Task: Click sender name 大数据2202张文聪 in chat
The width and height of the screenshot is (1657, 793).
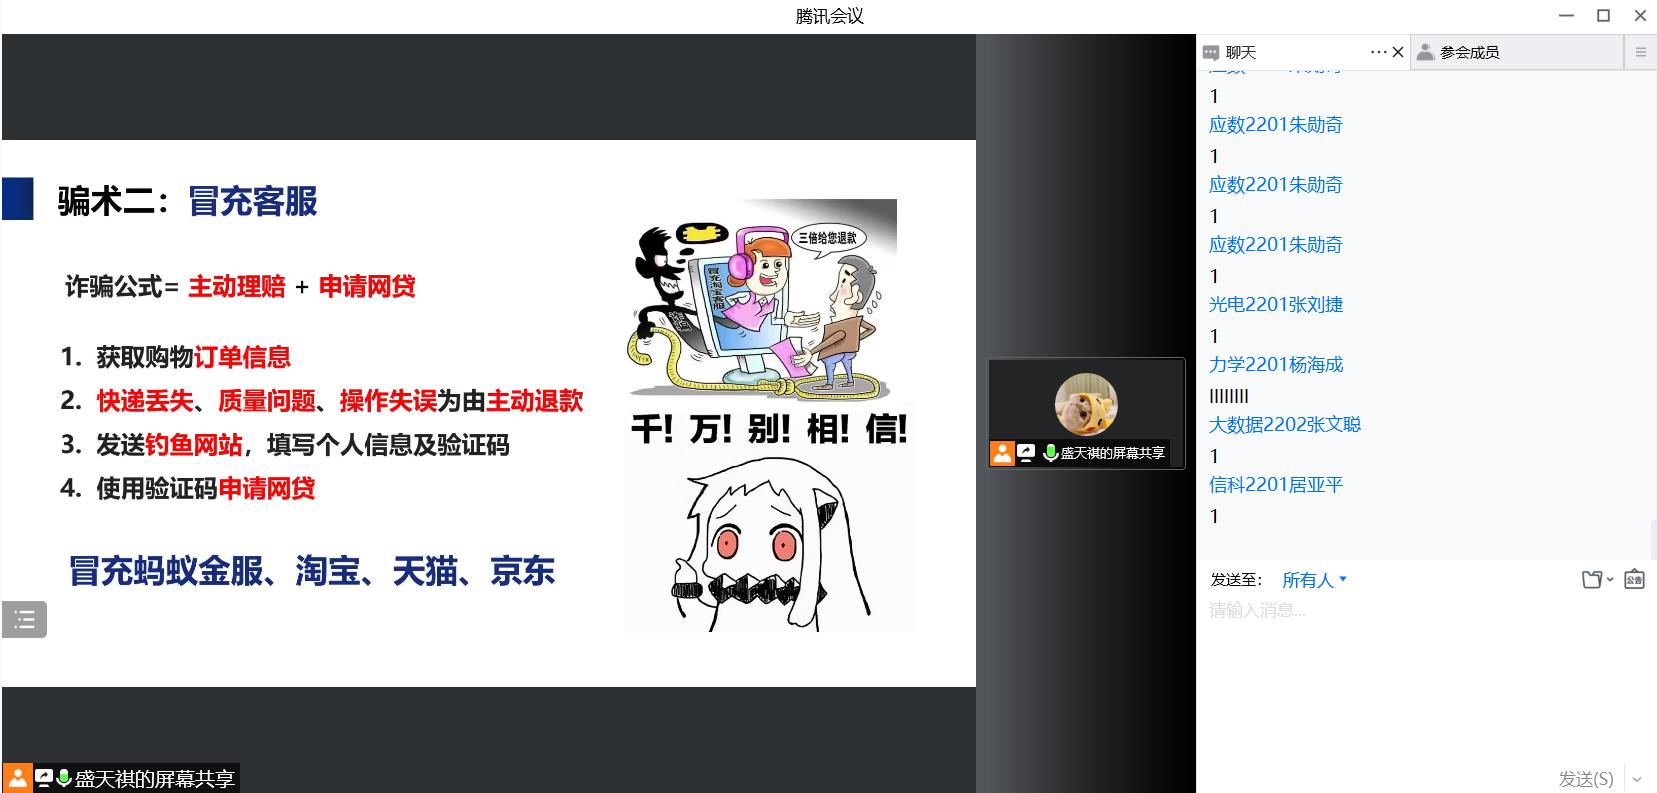Action: [1284, 425]
